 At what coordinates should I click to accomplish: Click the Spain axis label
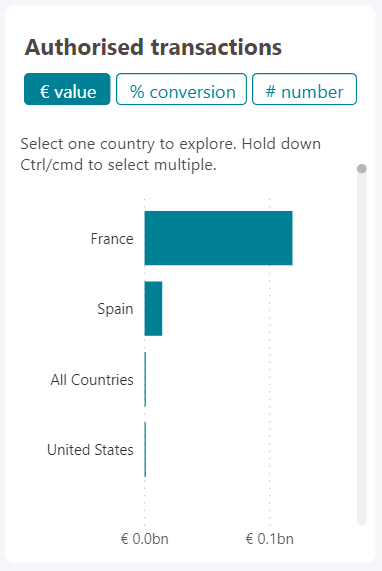(x=115, y=309)
